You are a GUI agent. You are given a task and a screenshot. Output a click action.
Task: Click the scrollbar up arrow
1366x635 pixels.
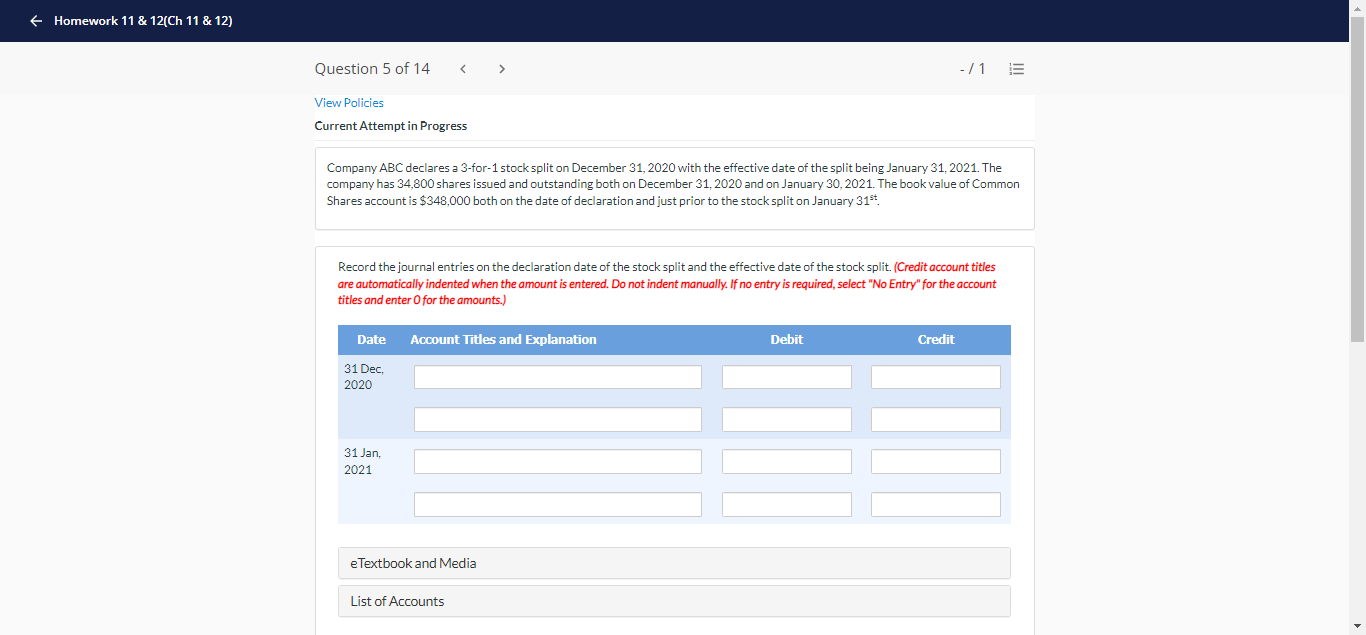pos(1357,8)
